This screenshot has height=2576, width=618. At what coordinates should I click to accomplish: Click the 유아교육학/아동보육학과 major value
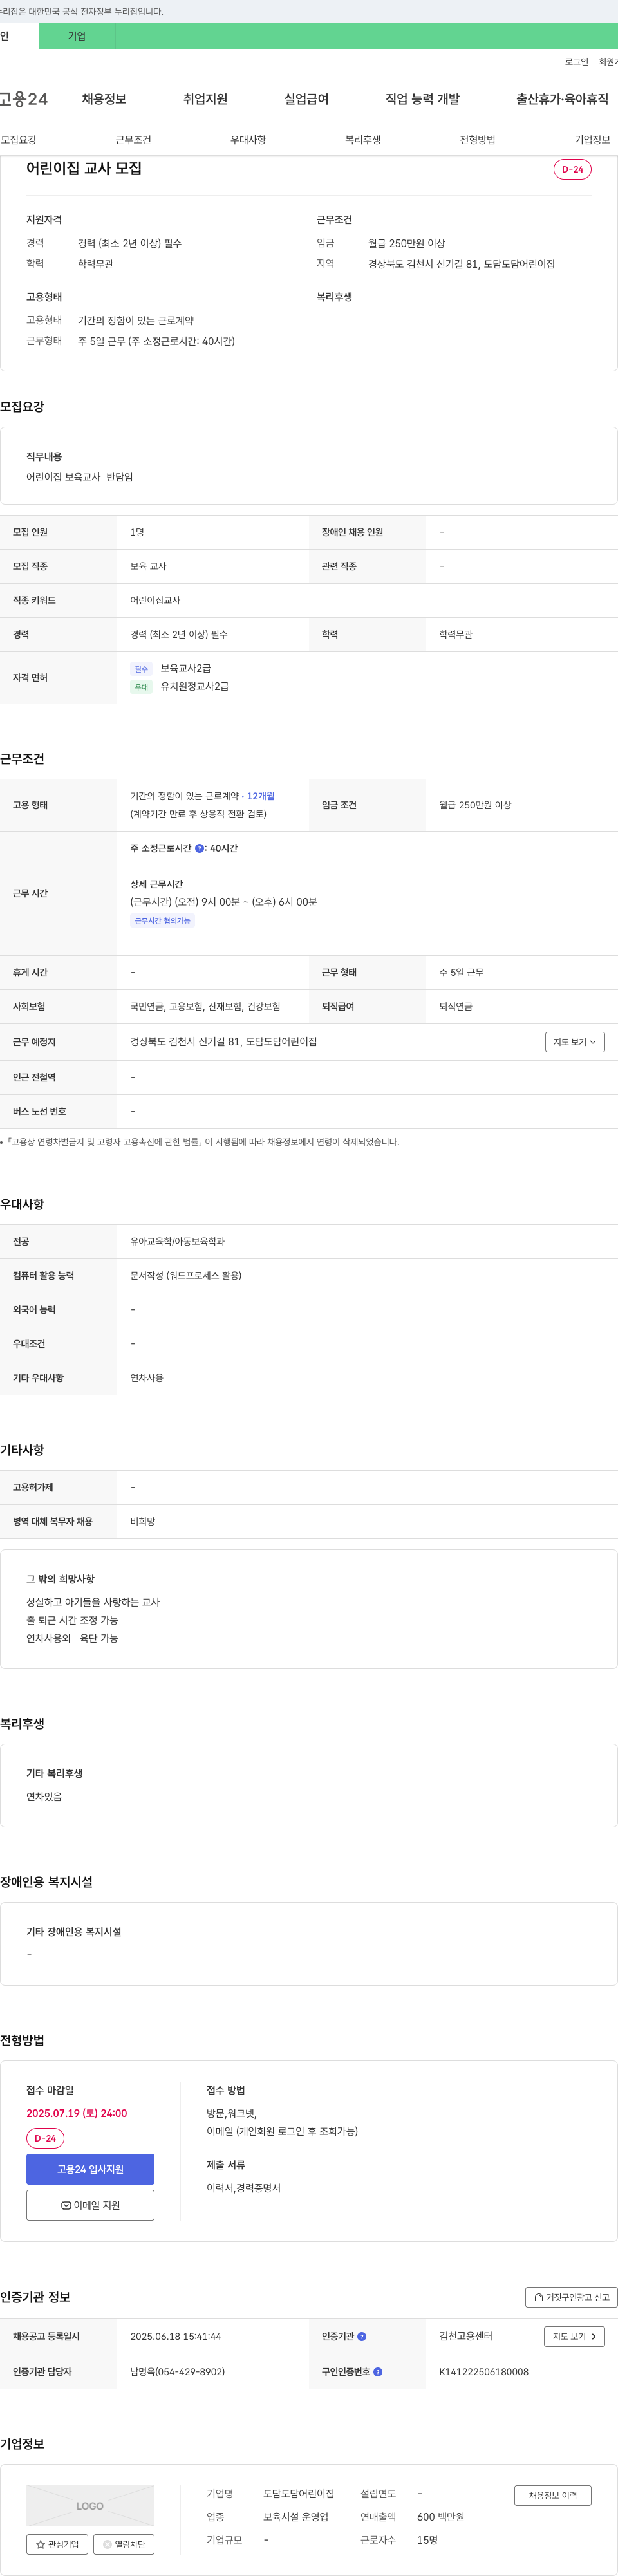click(x=177, y=1241)
